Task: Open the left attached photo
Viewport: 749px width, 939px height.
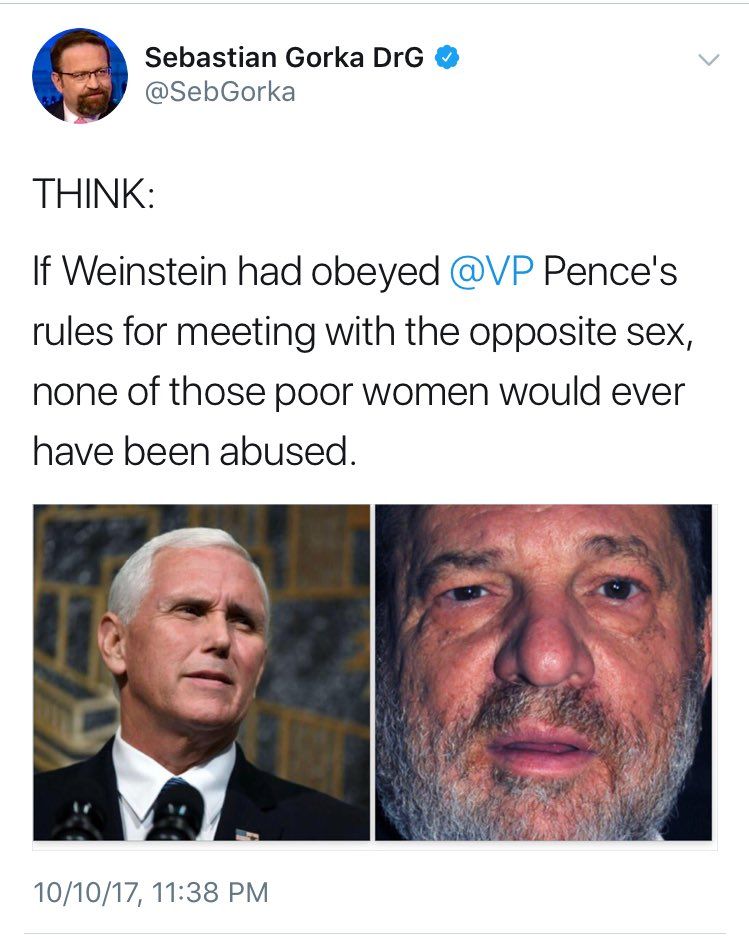Action: (x=201, y=672)
